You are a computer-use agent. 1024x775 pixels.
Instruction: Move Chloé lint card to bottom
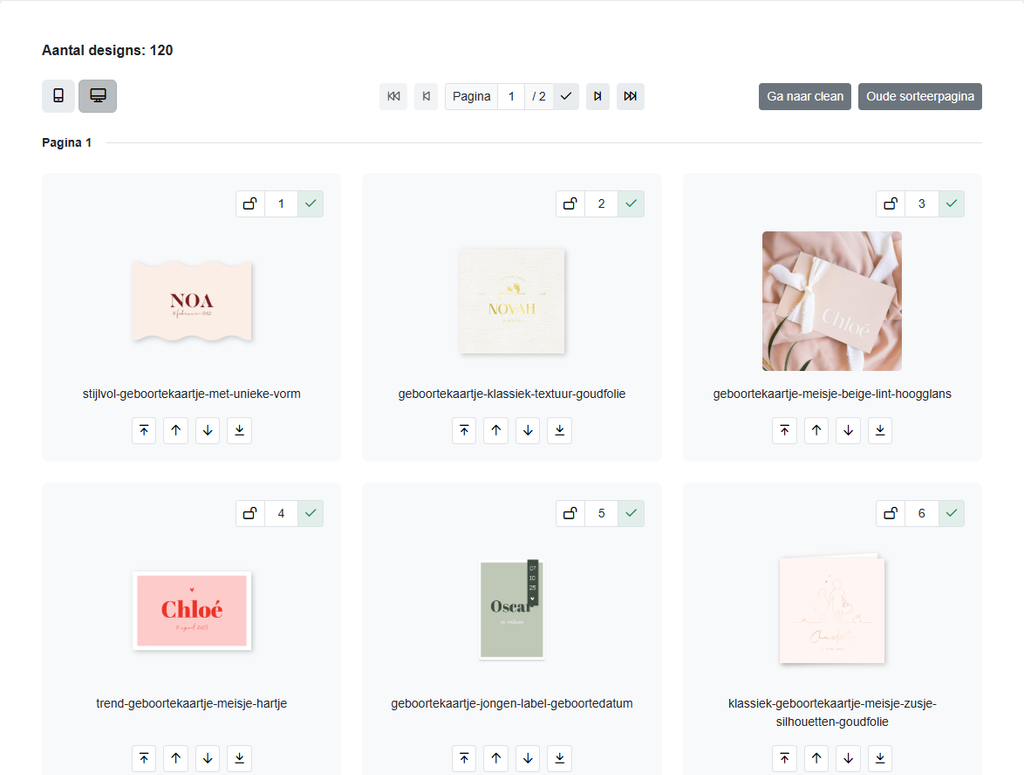[x=880, y=430]
